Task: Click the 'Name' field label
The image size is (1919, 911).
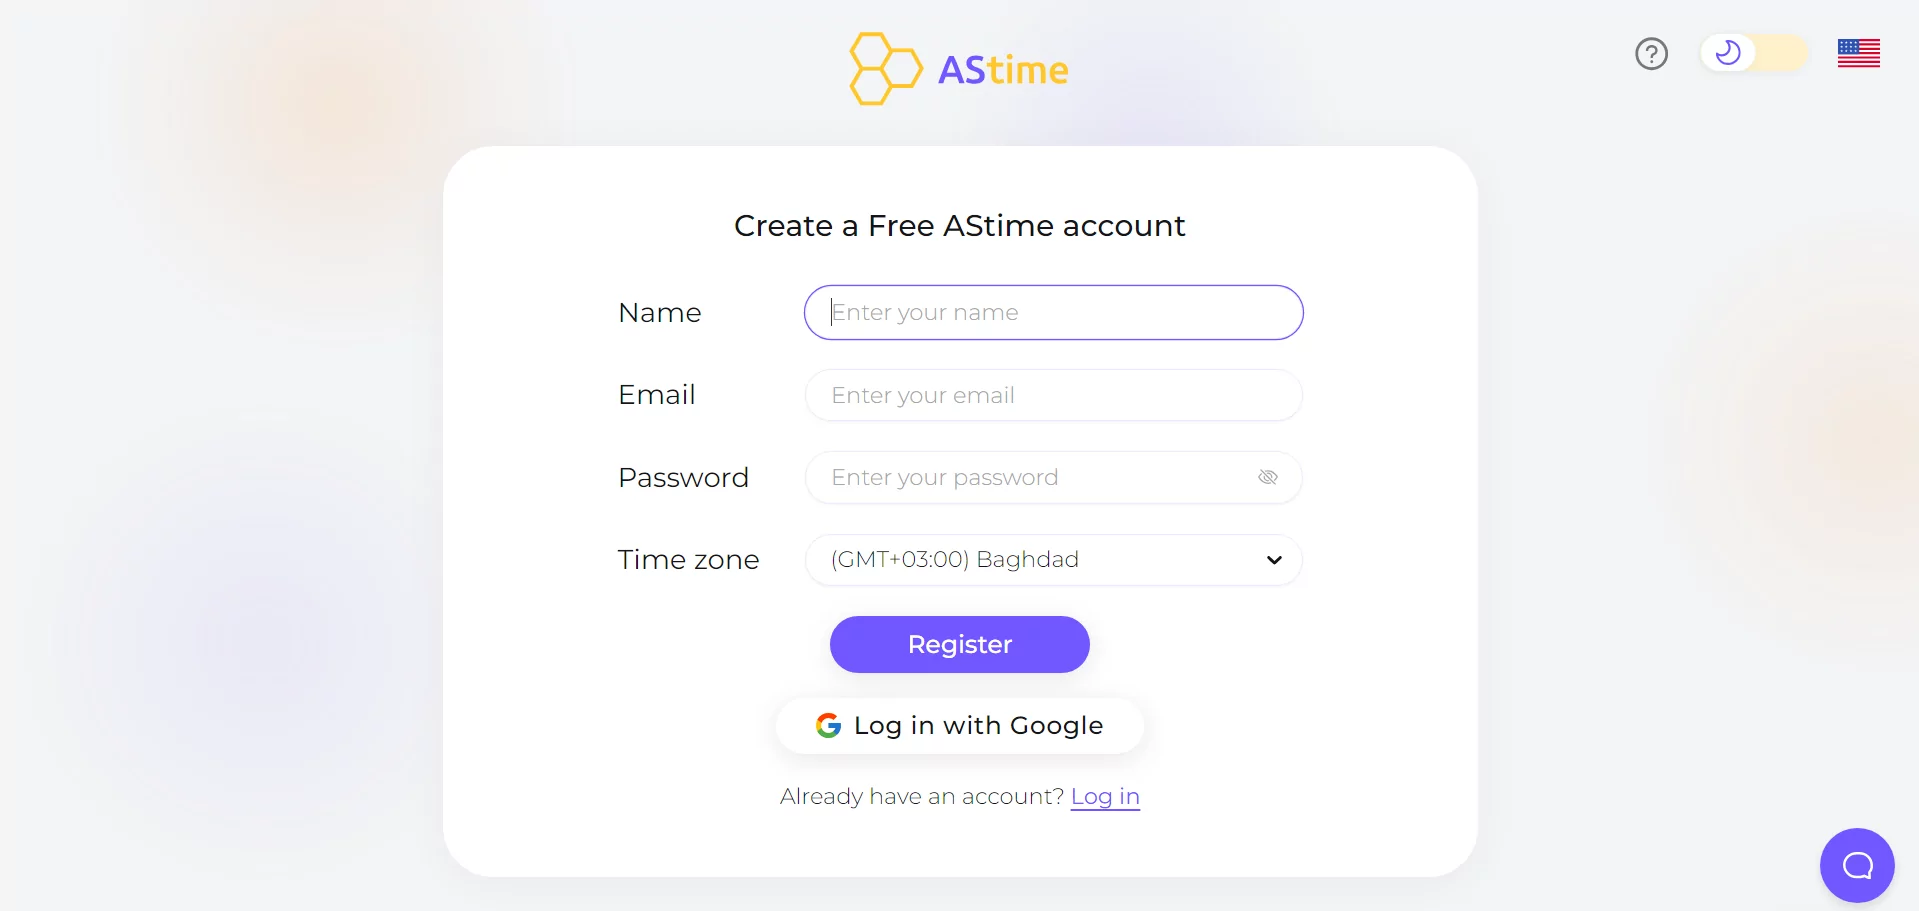Action: pyautogui.click(x=660, y=313)
